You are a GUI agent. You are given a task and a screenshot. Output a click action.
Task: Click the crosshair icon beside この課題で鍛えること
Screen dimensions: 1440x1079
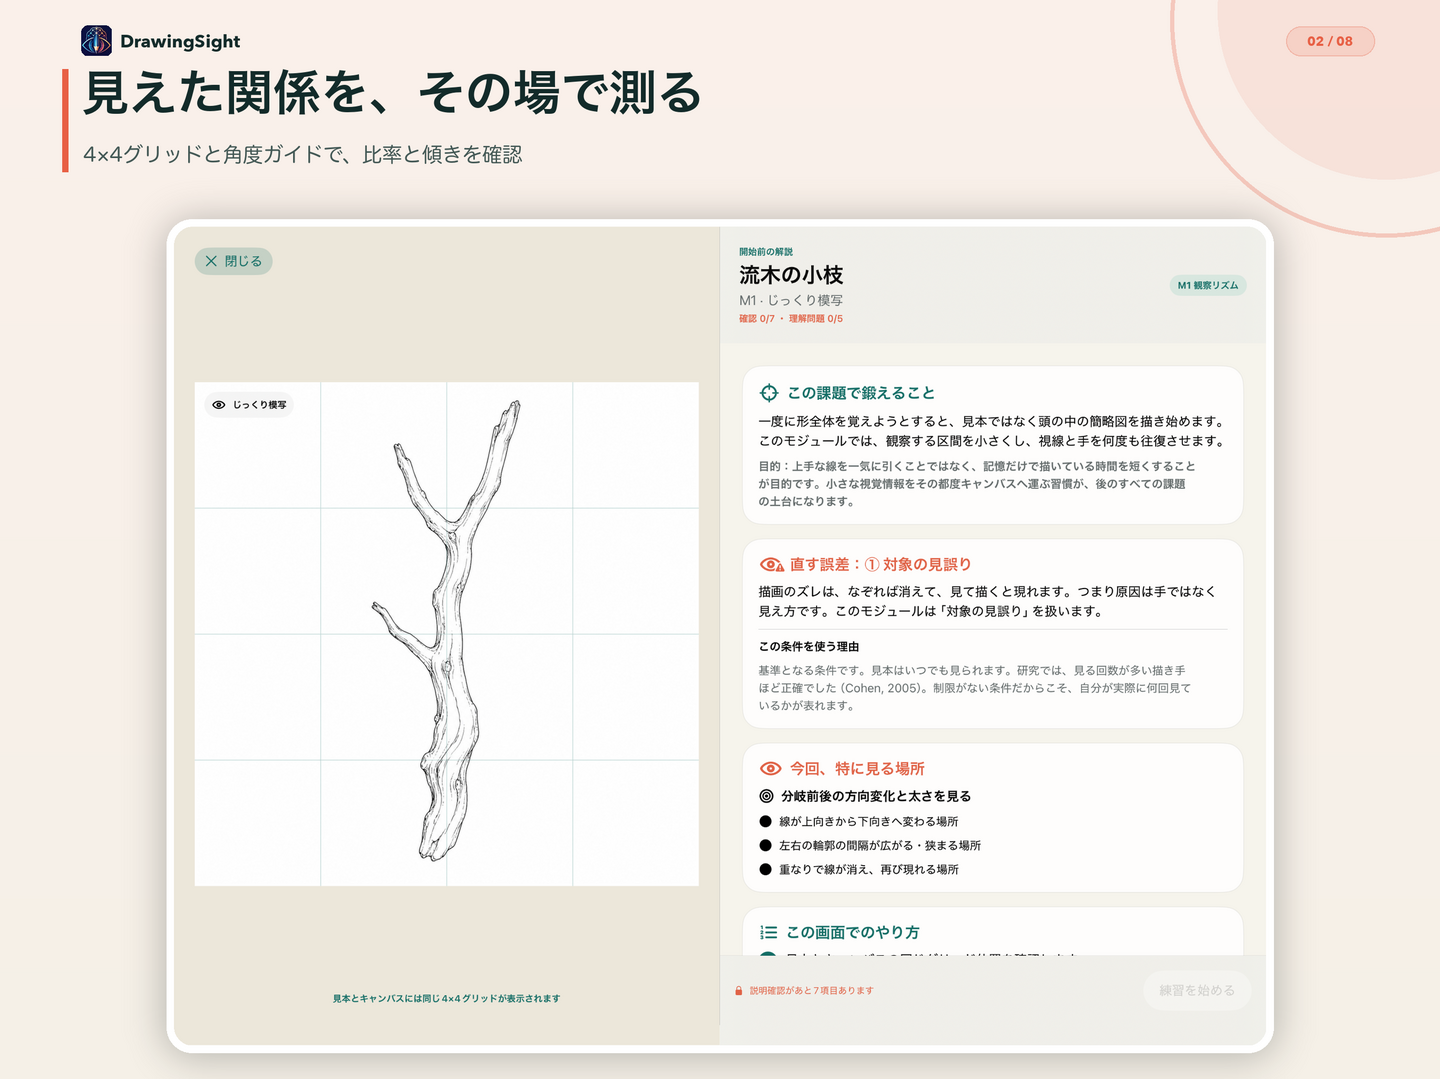click(769, 393)
